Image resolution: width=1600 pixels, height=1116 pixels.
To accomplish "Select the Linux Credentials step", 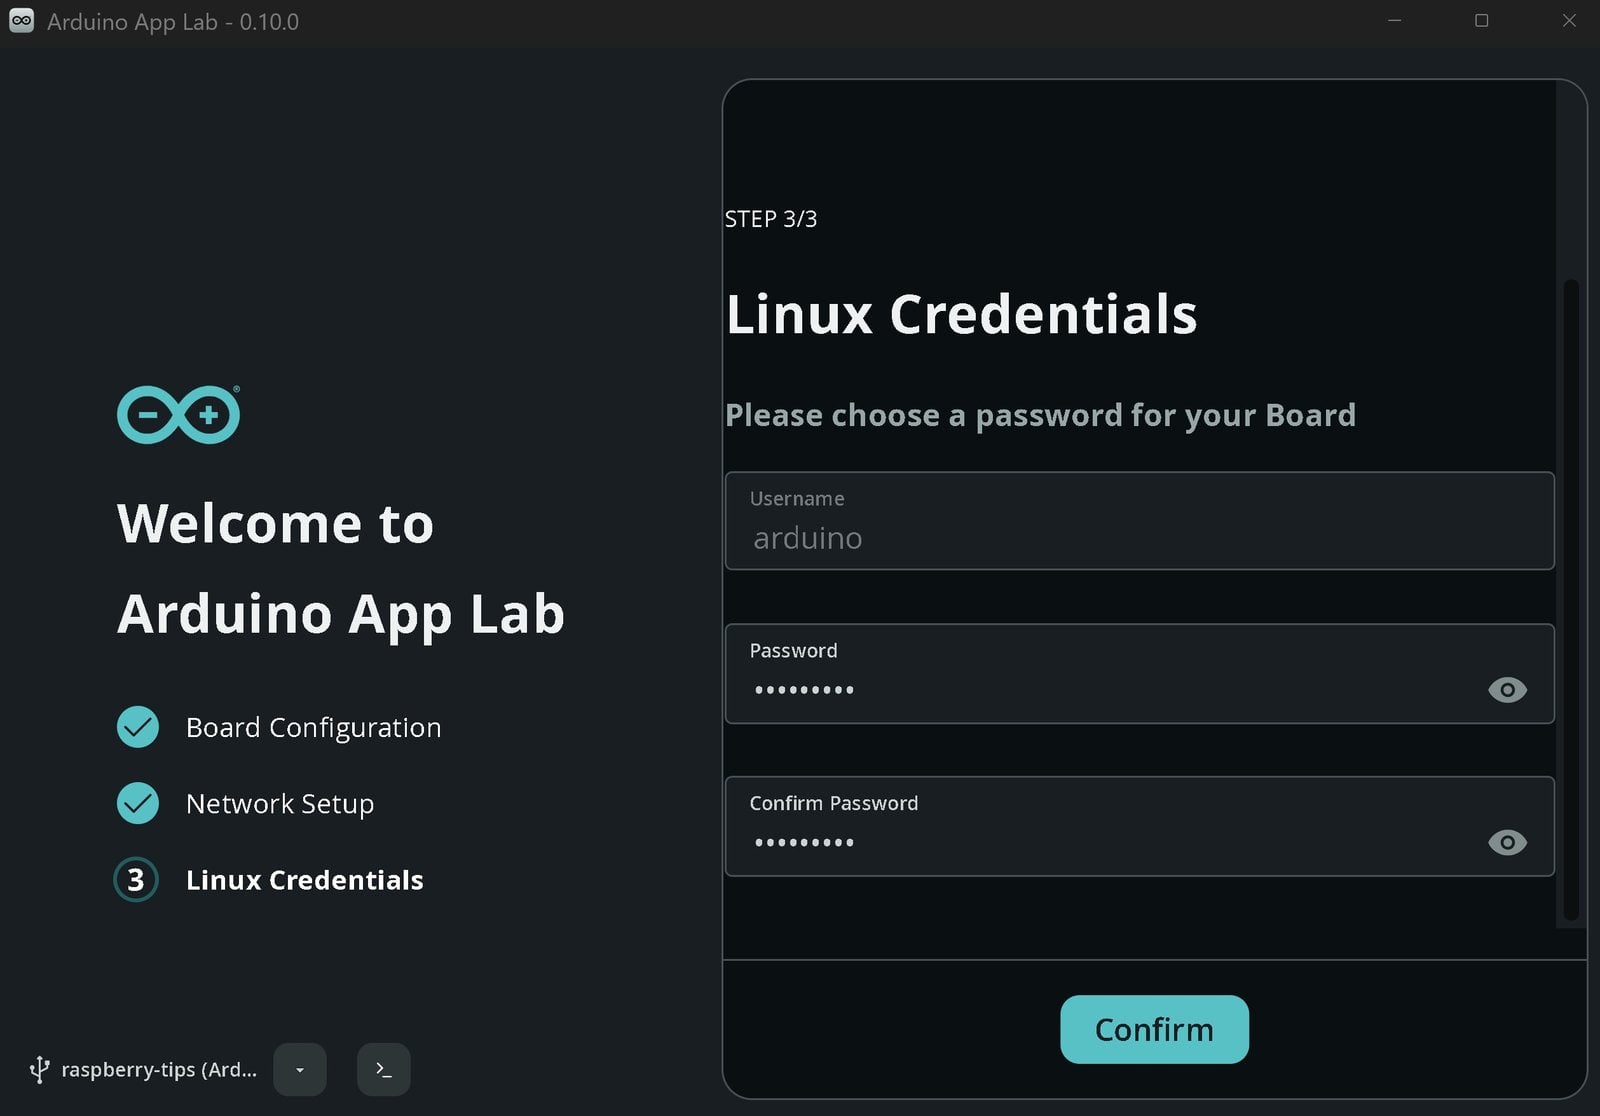I will (x=305, y=880).
